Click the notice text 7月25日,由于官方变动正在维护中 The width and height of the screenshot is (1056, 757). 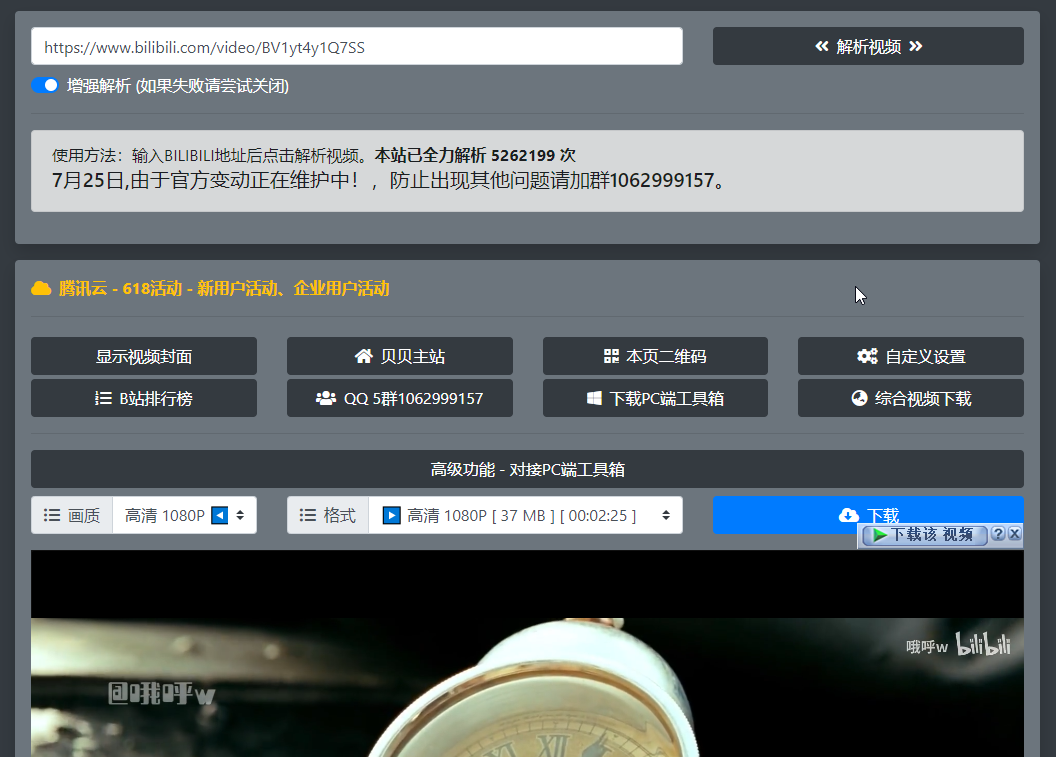205,180
